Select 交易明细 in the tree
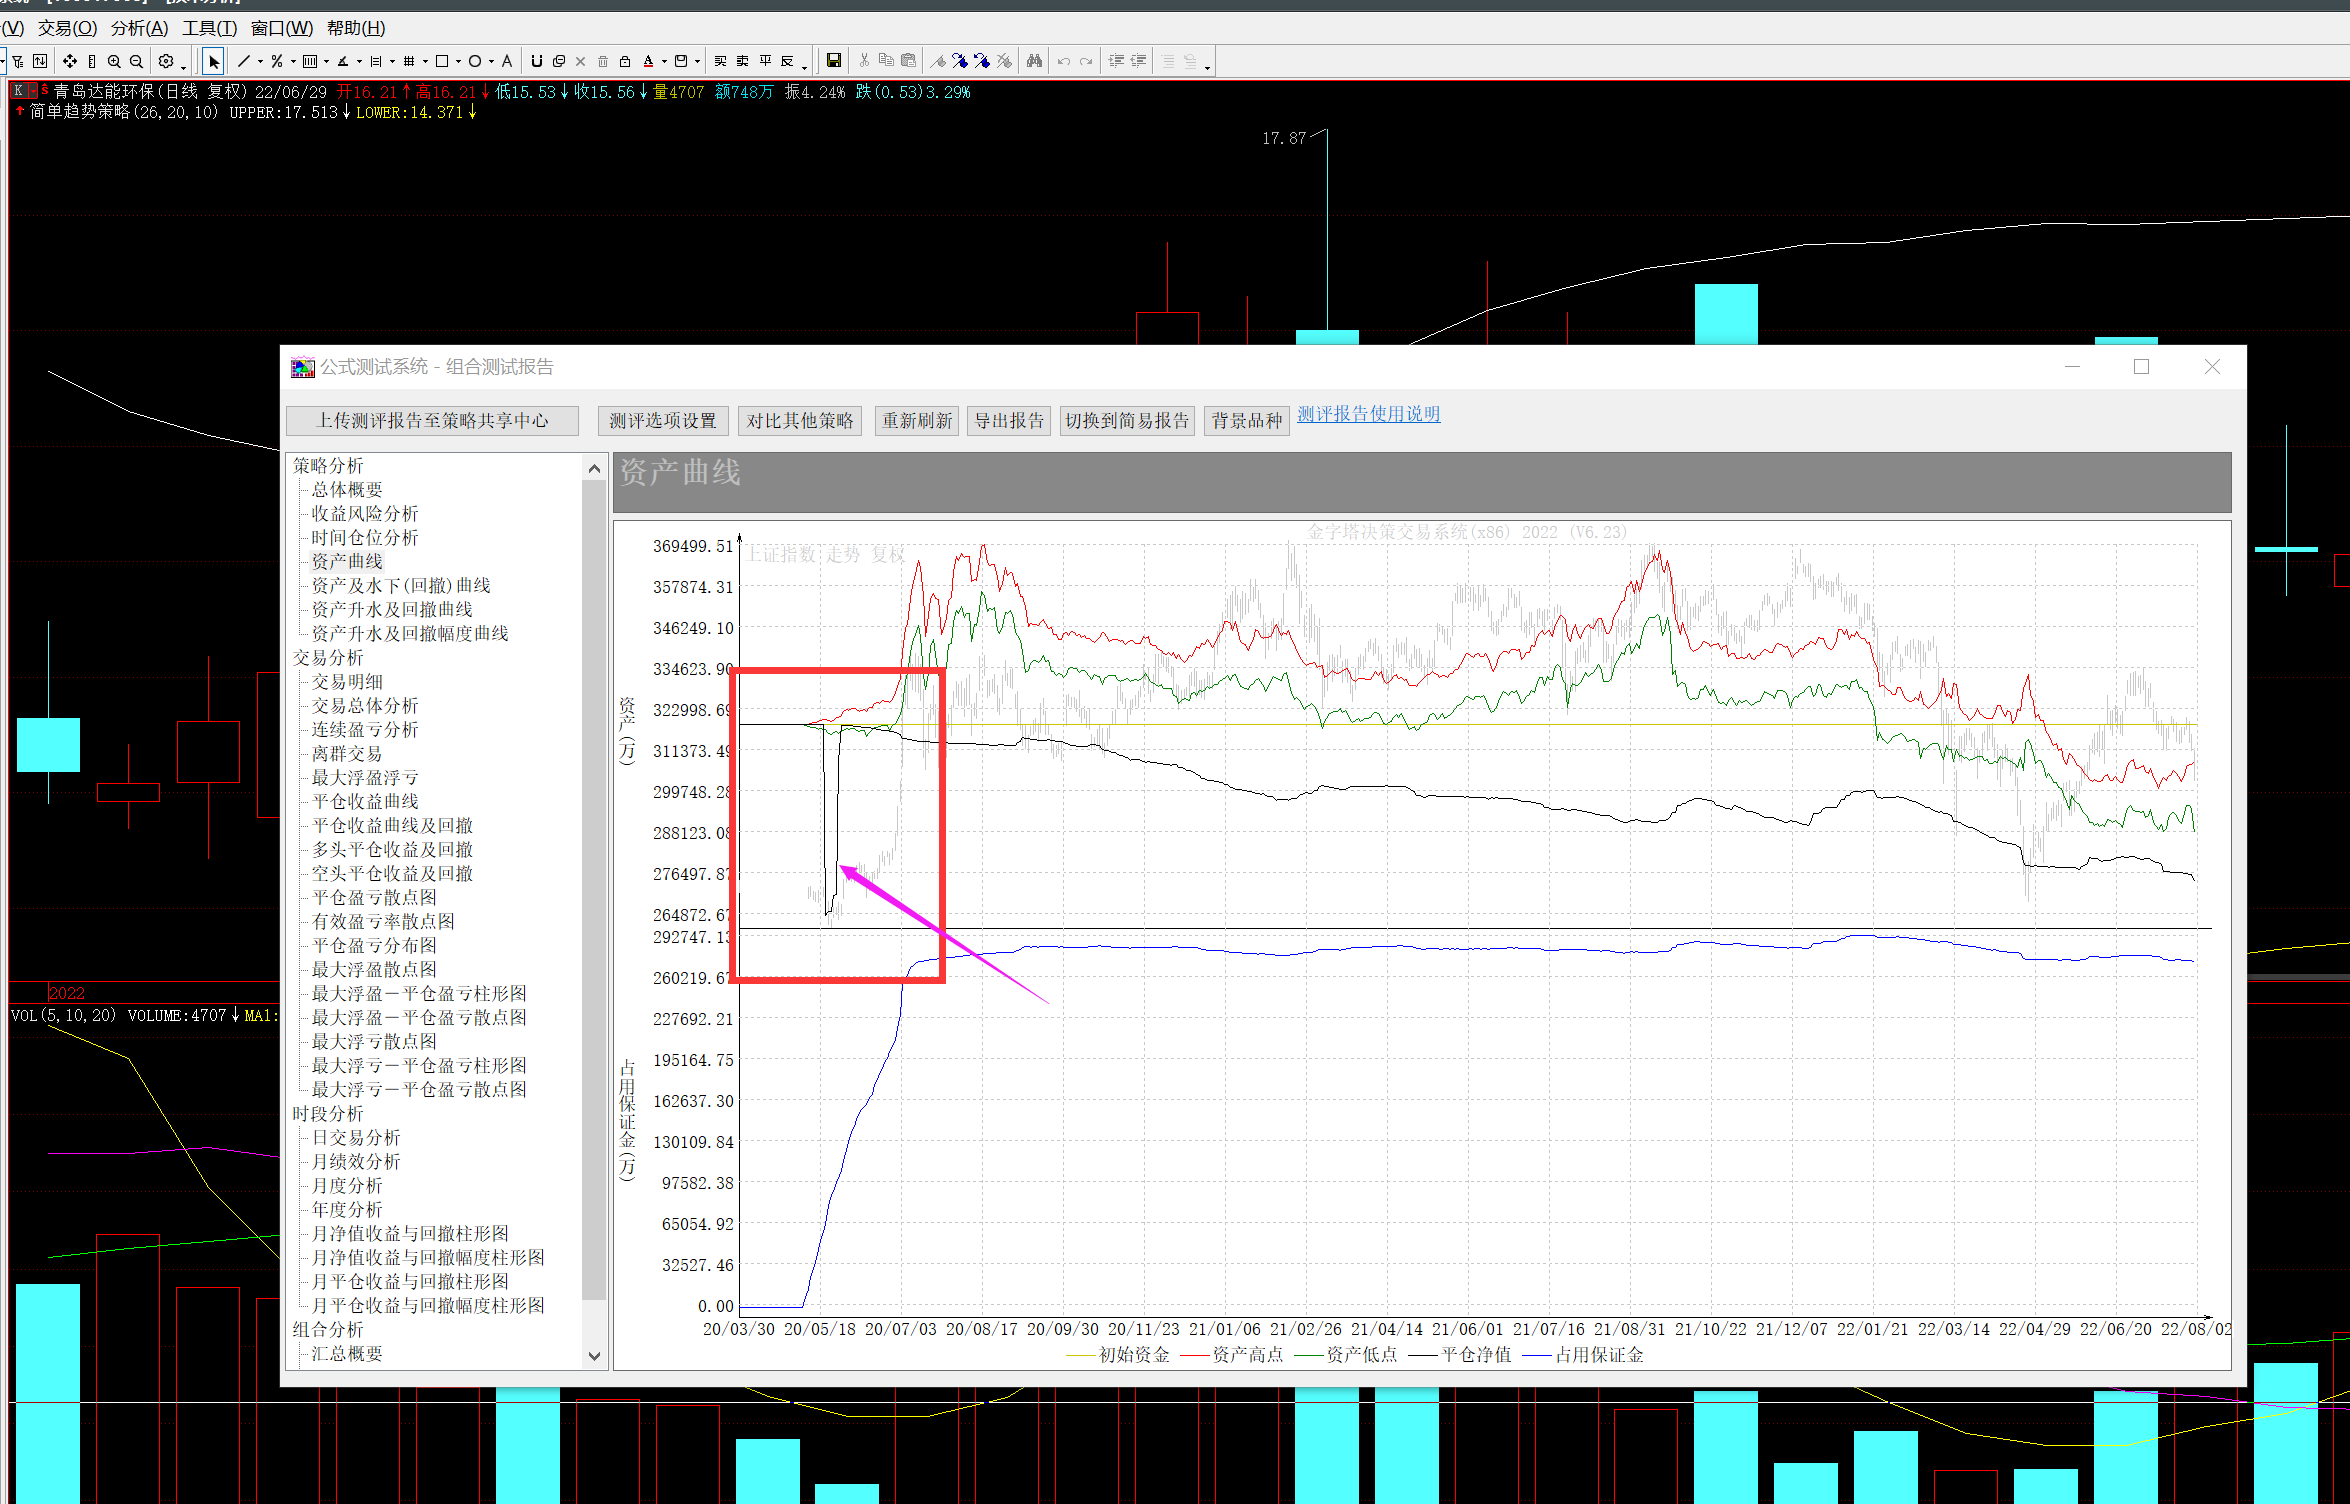Image resolution: width=2350 pixels, height=1504 pixels. click(x=347, y=682)
